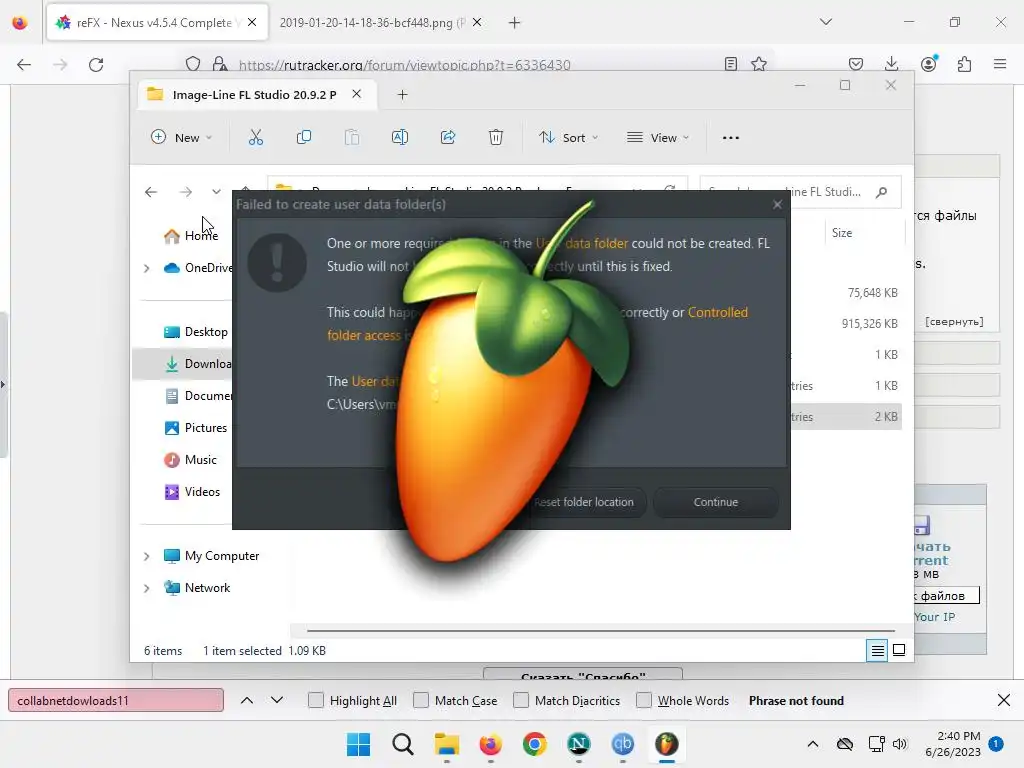Find previous match arrow in find bar

click(x=247, y=700)
